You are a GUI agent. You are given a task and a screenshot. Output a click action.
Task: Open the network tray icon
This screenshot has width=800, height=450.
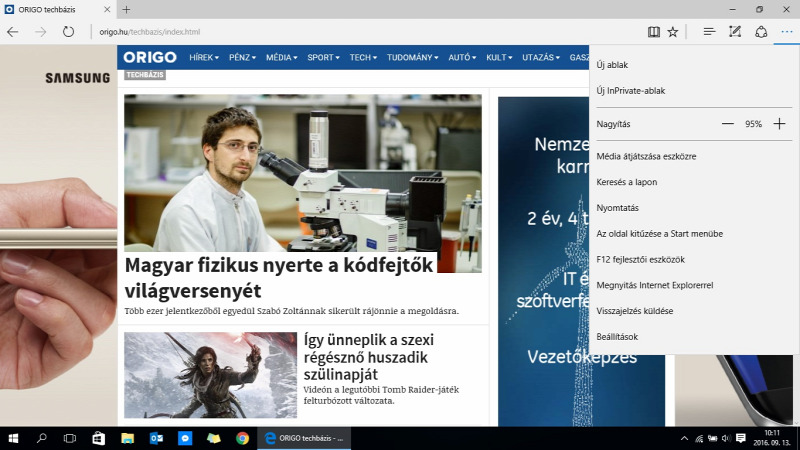tap(699, 438)
